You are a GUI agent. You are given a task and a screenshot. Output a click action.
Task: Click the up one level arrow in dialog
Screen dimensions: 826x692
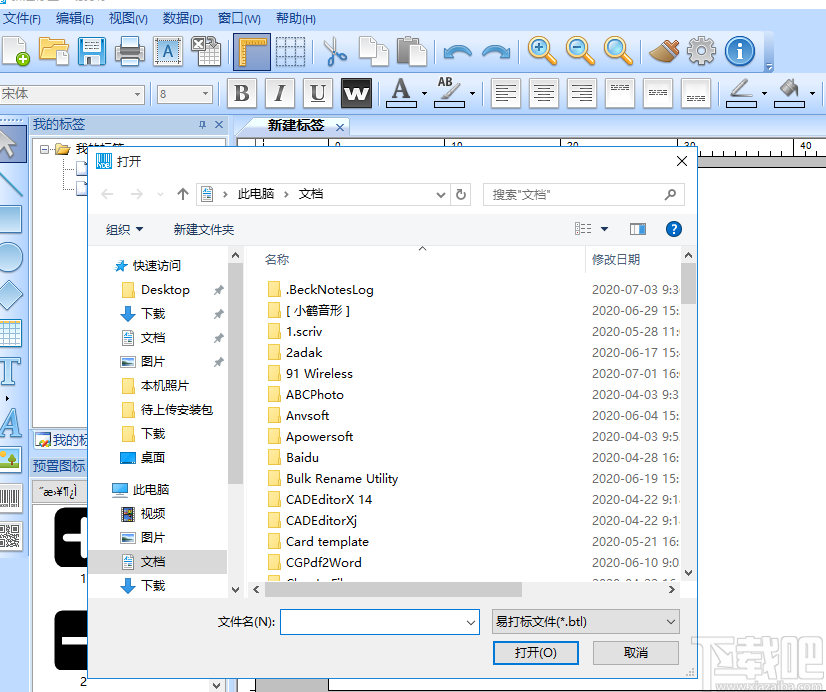tap(183, 194)
